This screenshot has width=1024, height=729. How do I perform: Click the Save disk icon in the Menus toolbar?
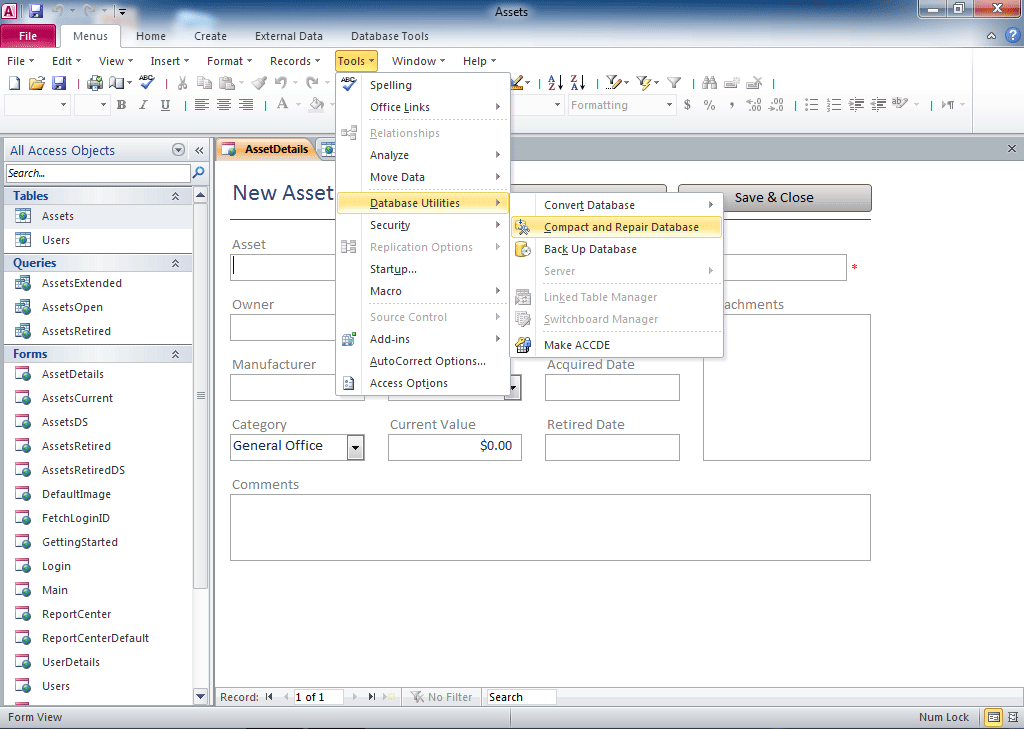click(x=59, y=83)
